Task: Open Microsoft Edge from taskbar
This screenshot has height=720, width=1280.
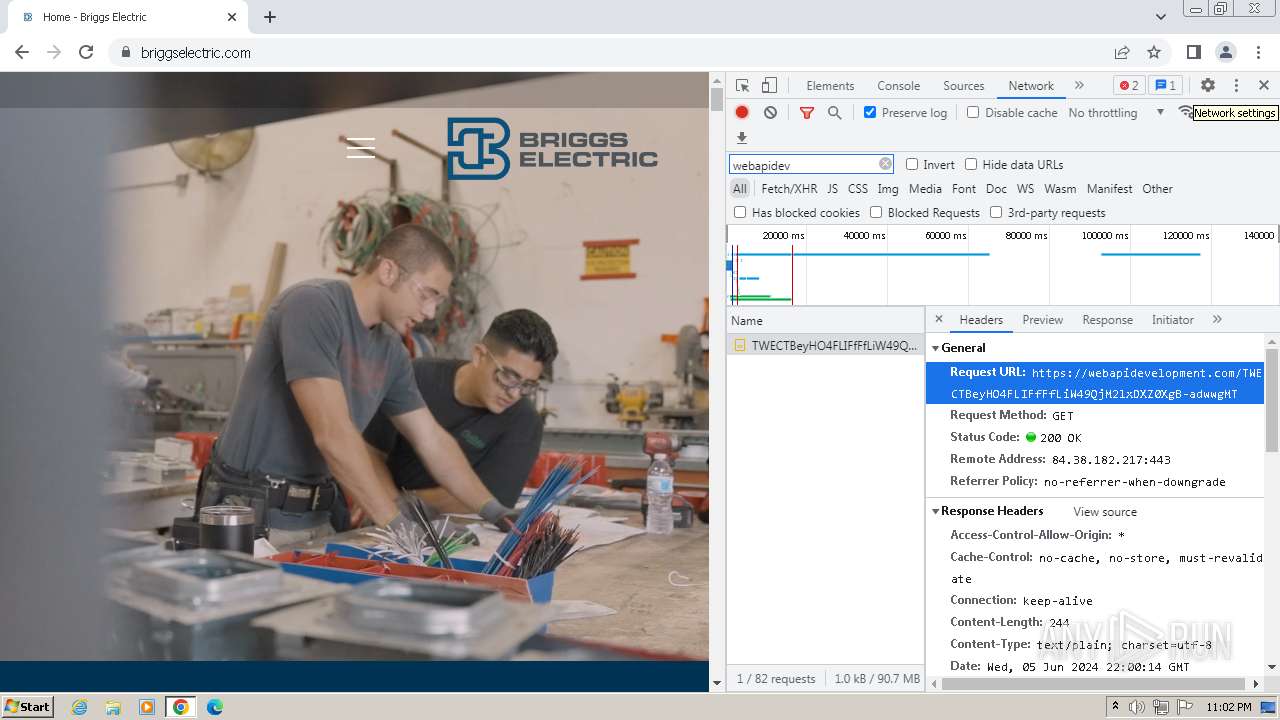Action: click(x=214, y=707)
